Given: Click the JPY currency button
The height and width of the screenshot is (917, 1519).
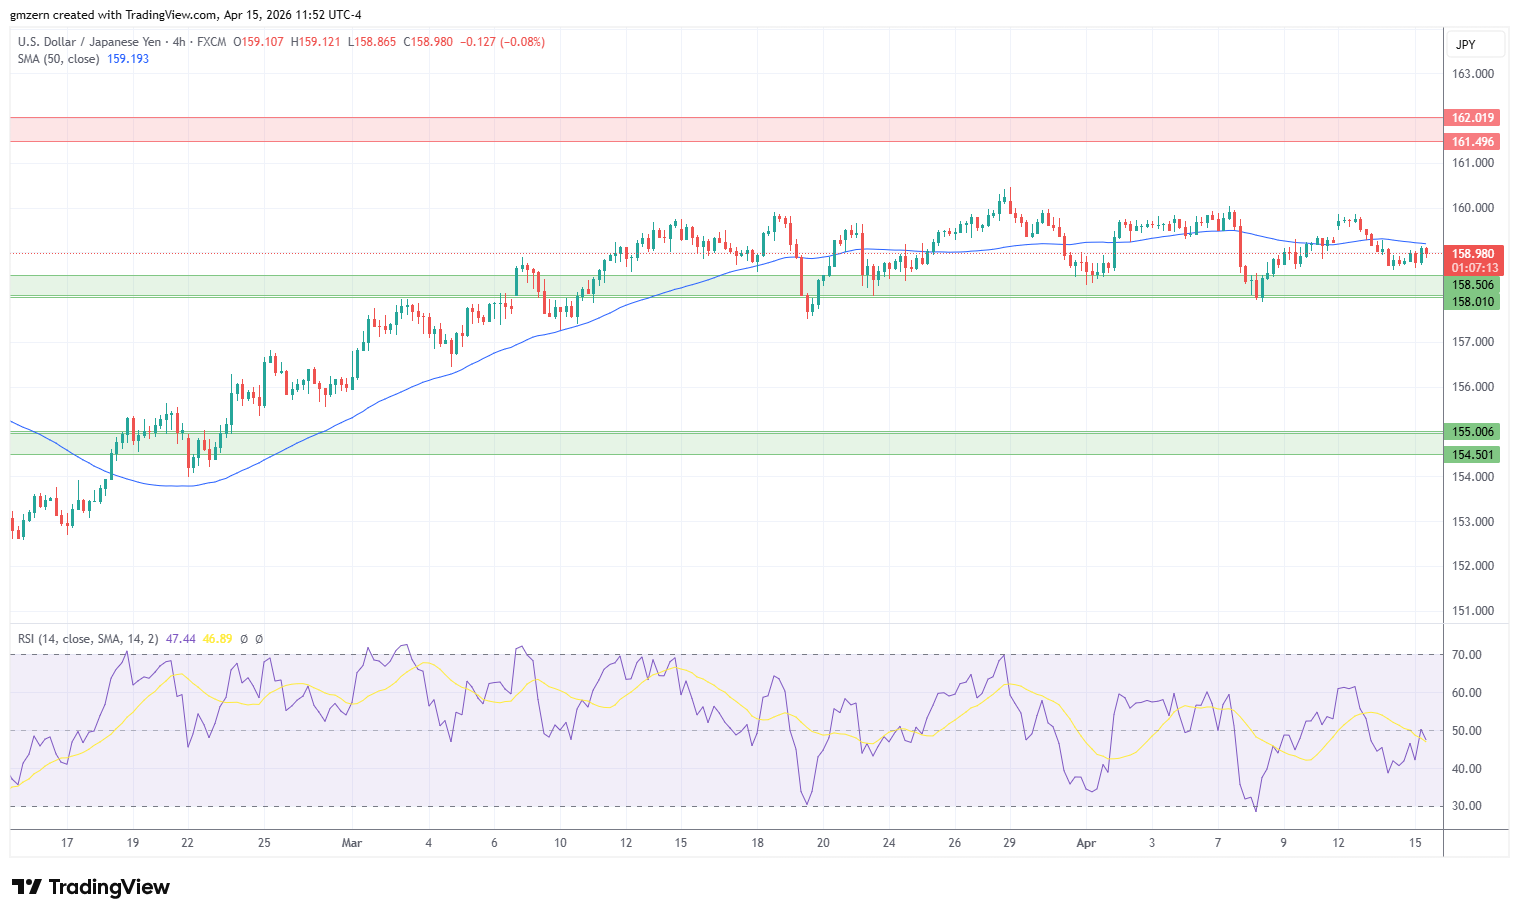Looking at the screenshot, I should click(1476, 45).
